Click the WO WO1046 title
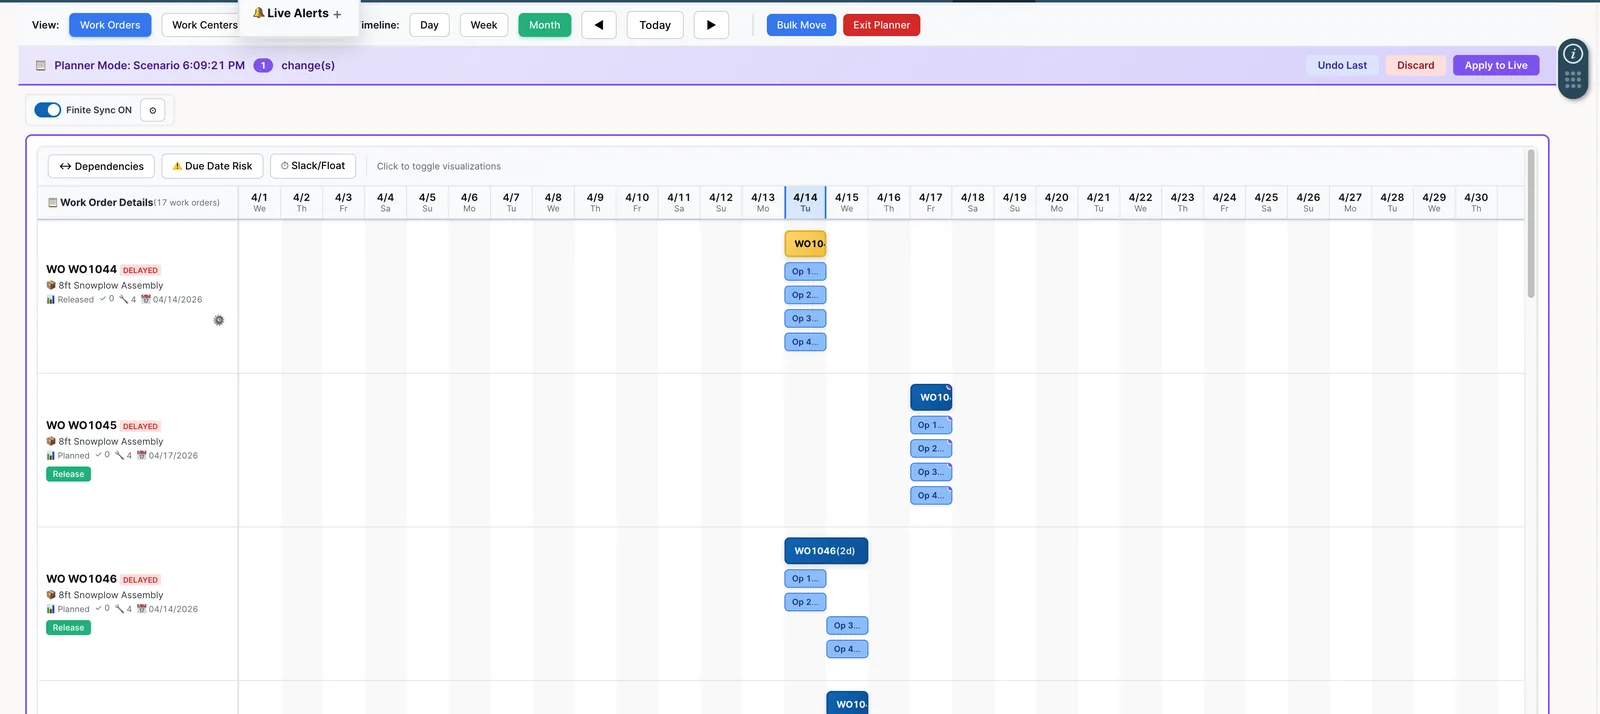The height and width of the screenshot is (714, 1600). [81, 579]
